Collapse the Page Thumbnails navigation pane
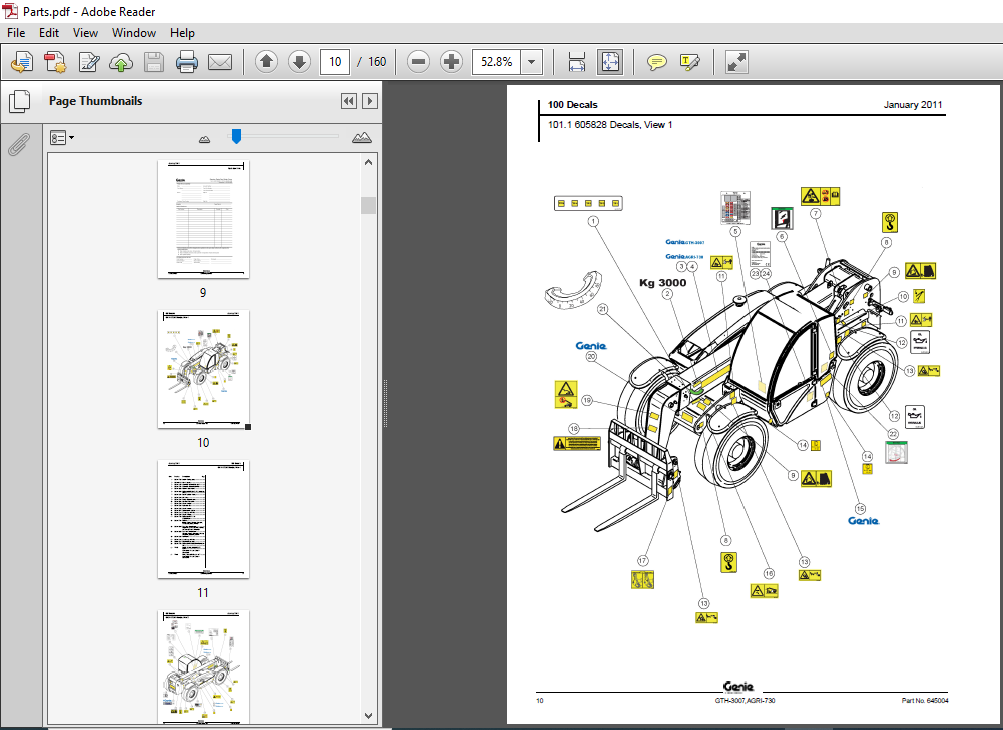 tap(349, 101)
